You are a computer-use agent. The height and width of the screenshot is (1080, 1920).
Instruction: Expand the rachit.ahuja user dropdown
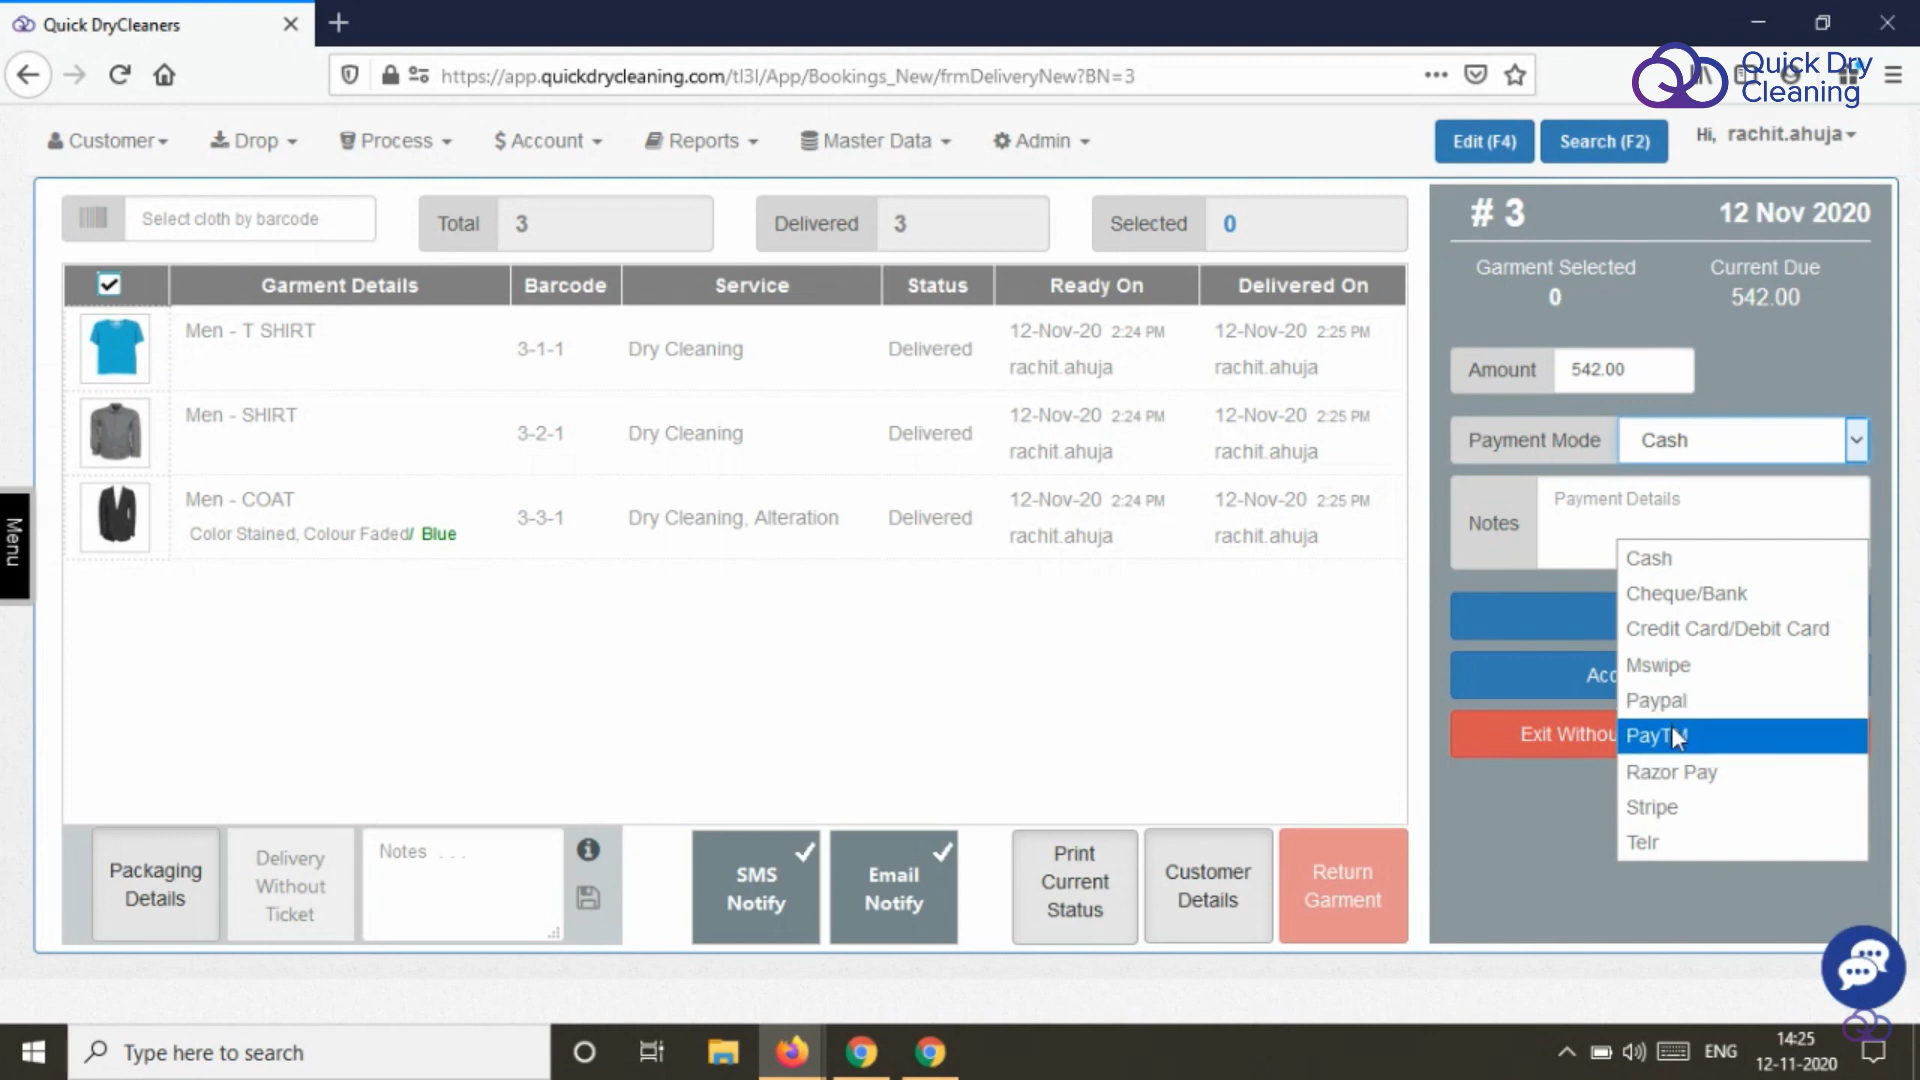[1790, 134]
